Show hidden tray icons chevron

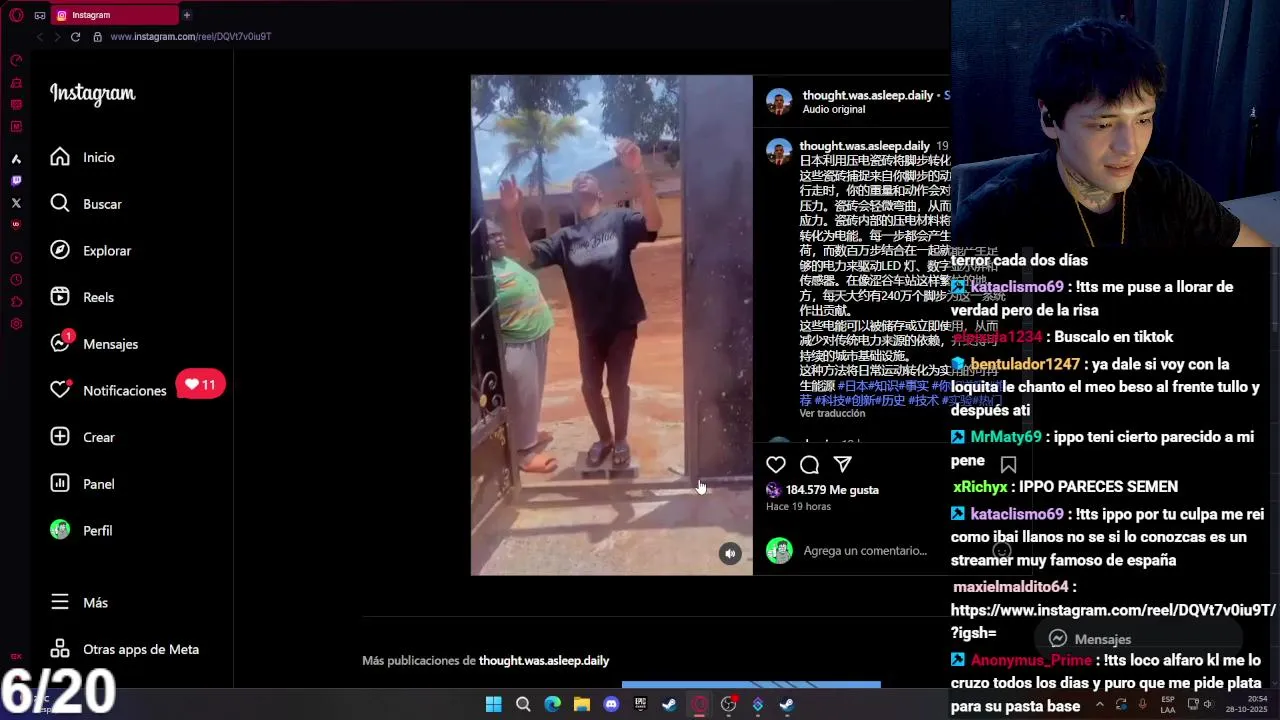coord(1099,704)
